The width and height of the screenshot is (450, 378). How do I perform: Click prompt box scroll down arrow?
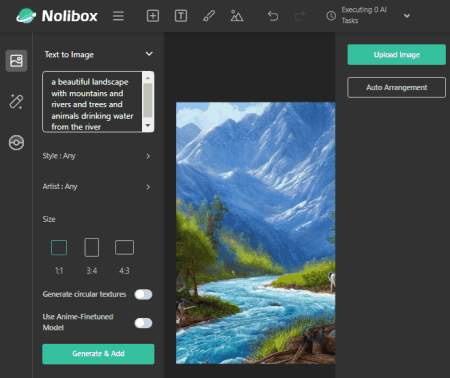coord(148,126)
